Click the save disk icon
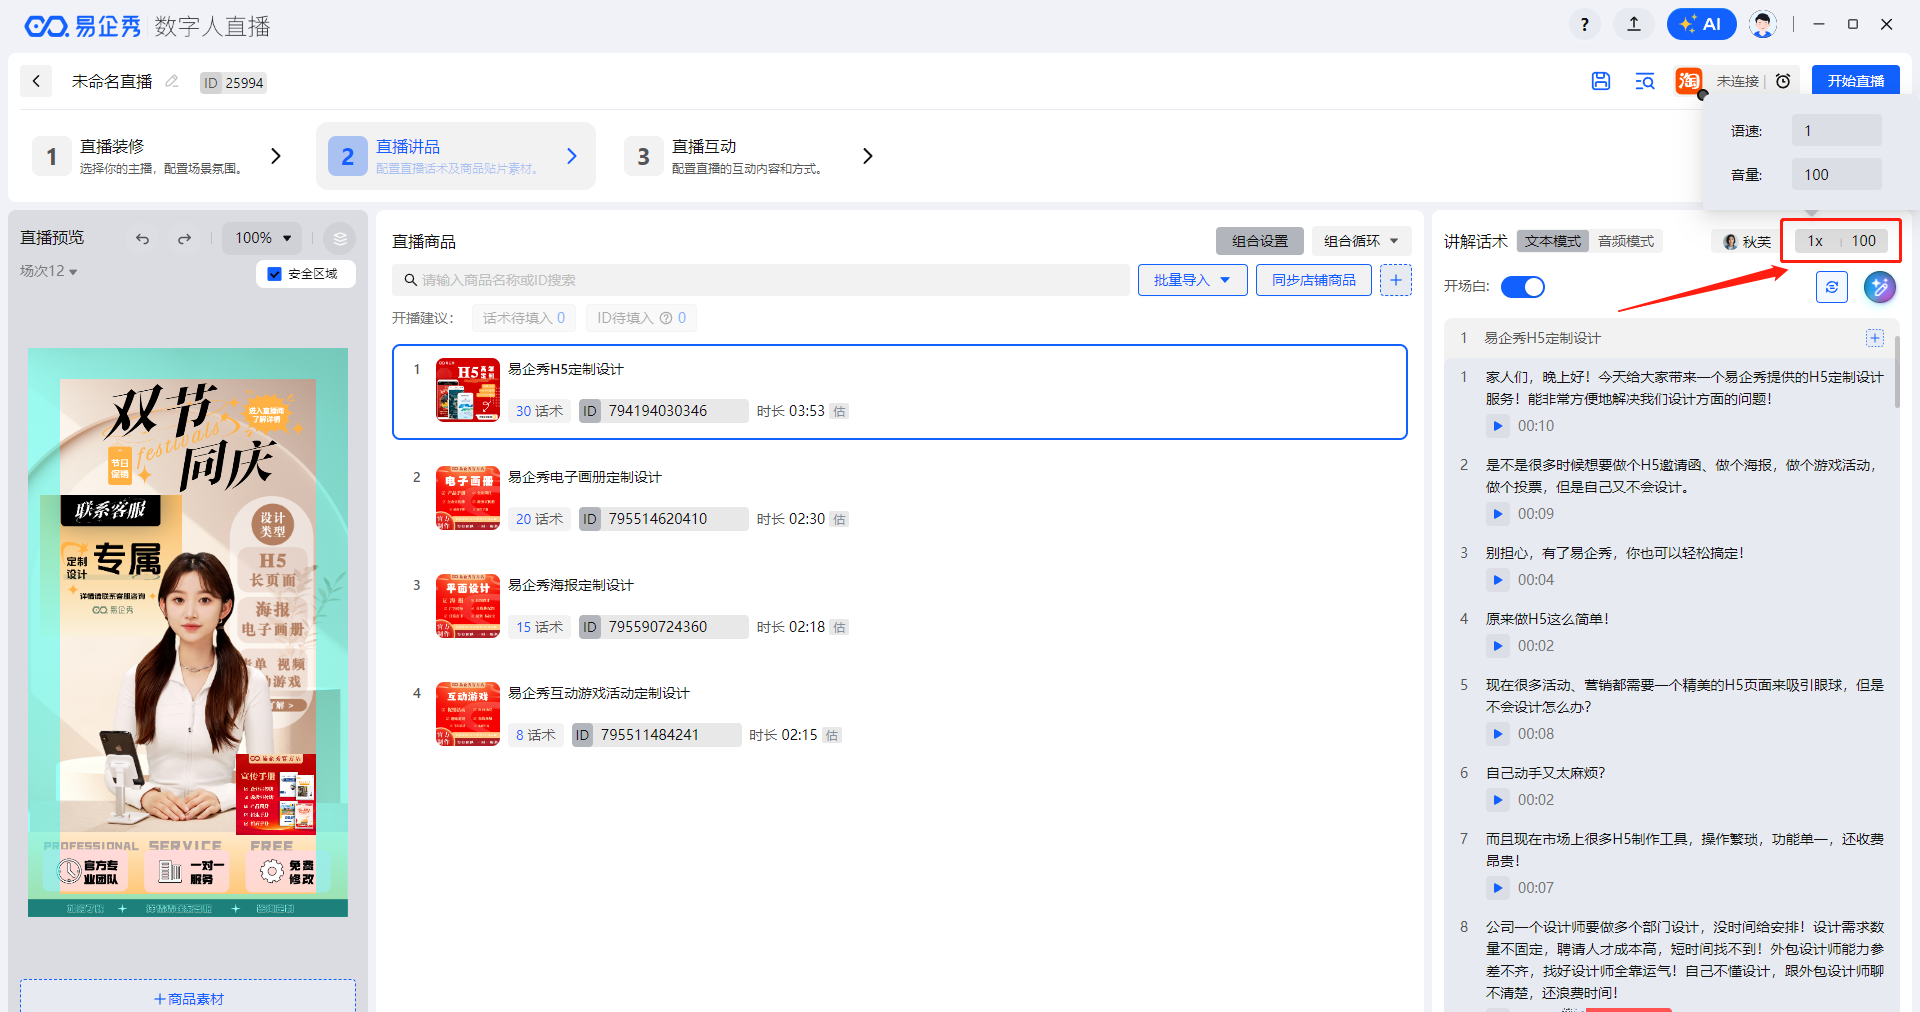 [x=1601, y=81]
